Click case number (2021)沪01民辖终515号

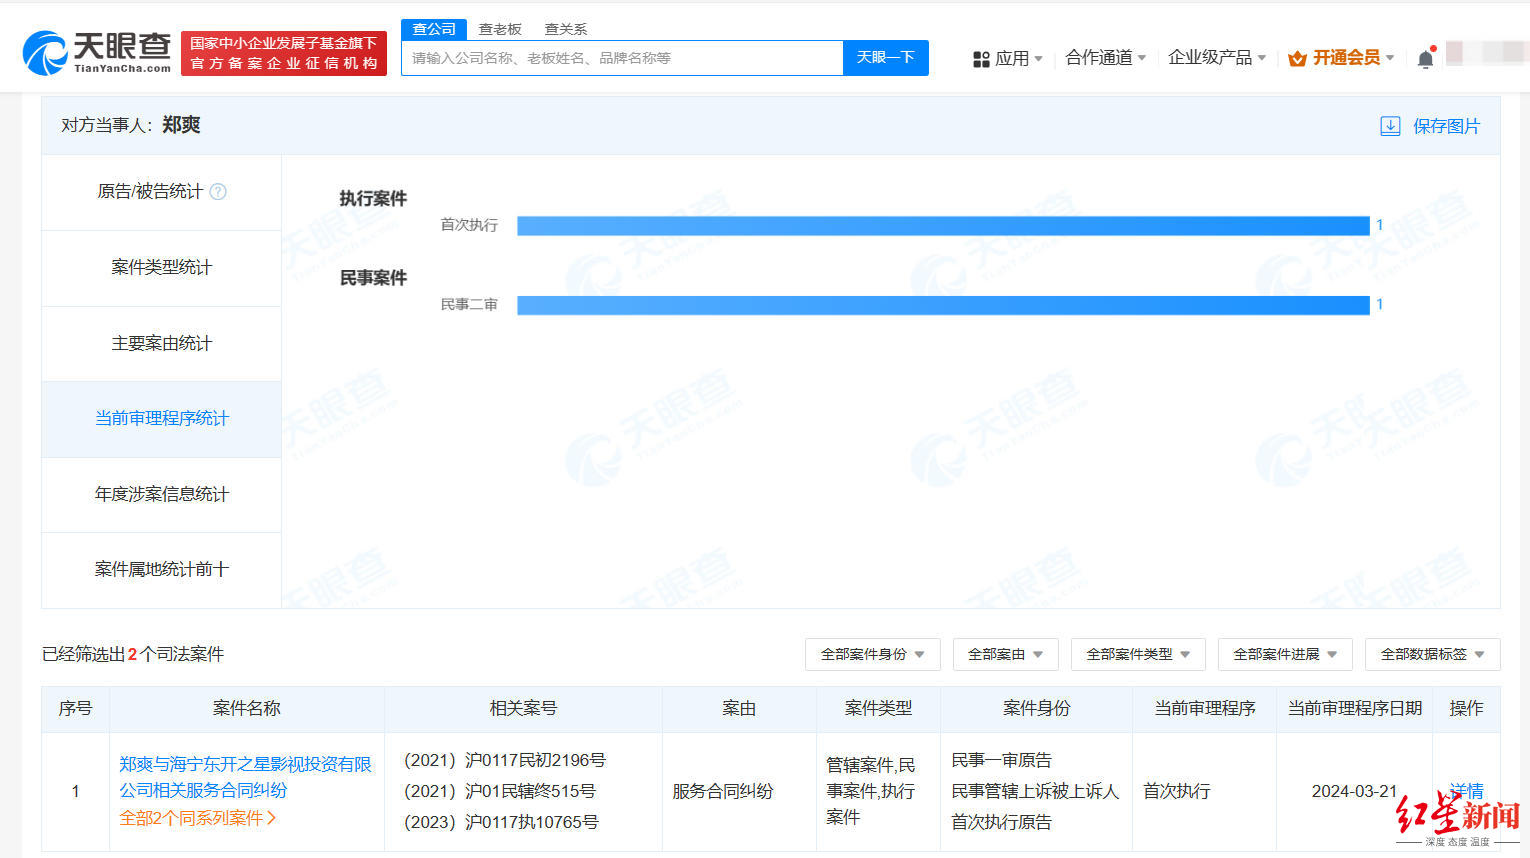point(500,791)
